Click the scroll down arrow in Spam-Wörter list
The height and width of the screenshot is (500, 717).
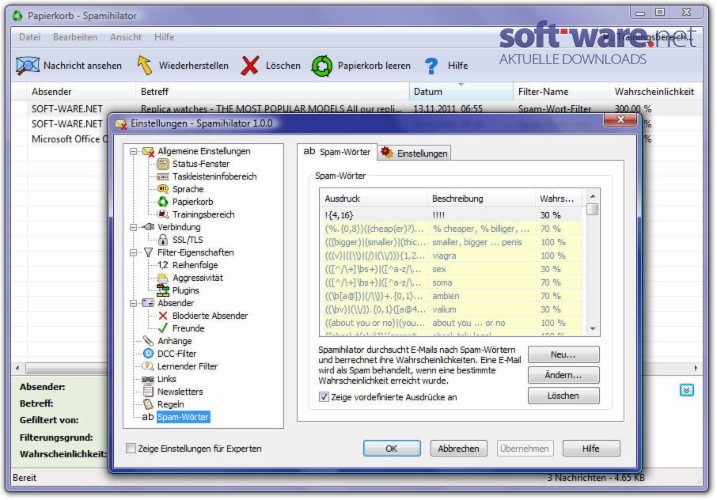click(x=593, y=328)
